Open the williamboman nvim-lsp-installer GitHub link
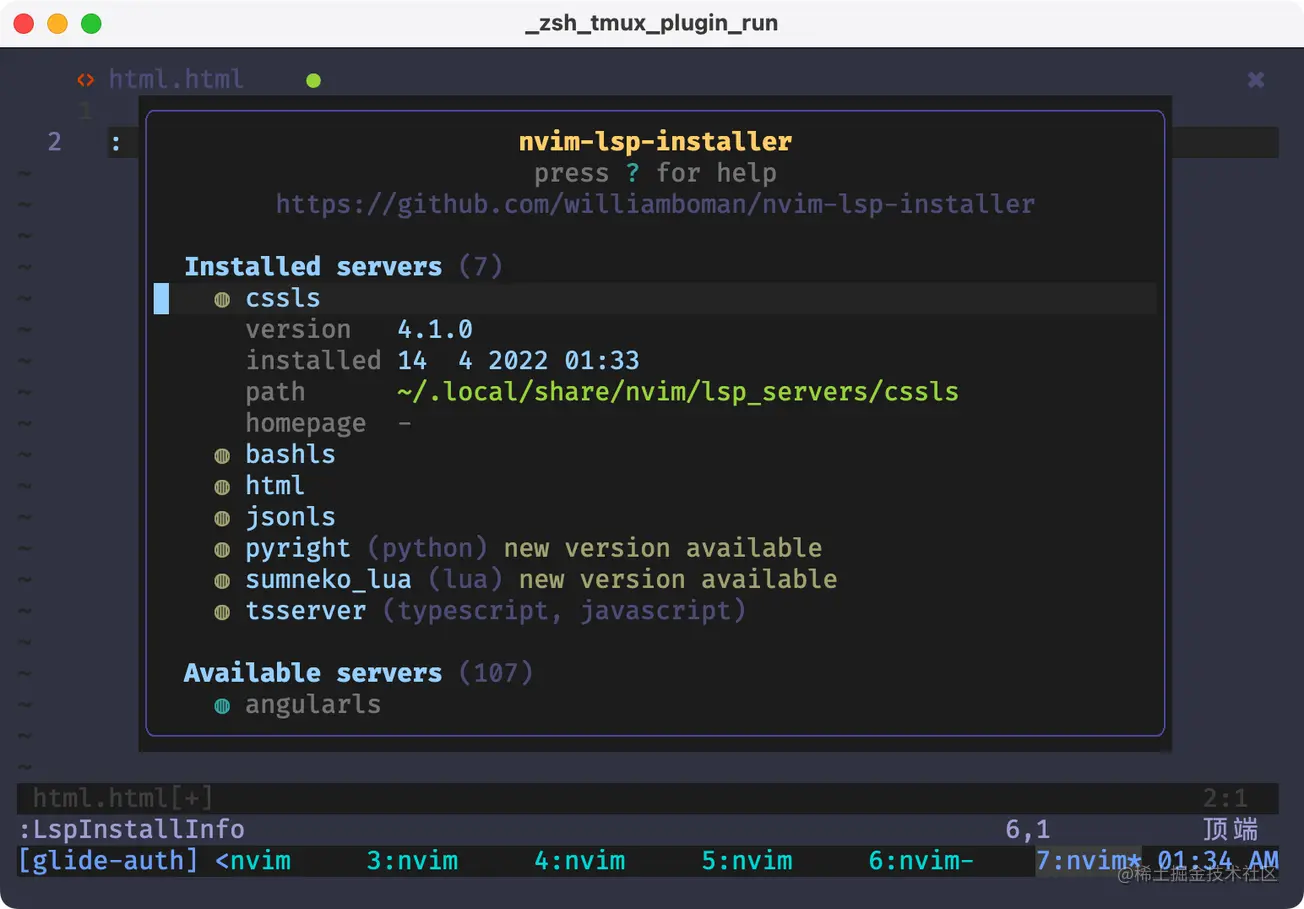The height and width of the screenshot is (909, 1304). tap(655, 204)
